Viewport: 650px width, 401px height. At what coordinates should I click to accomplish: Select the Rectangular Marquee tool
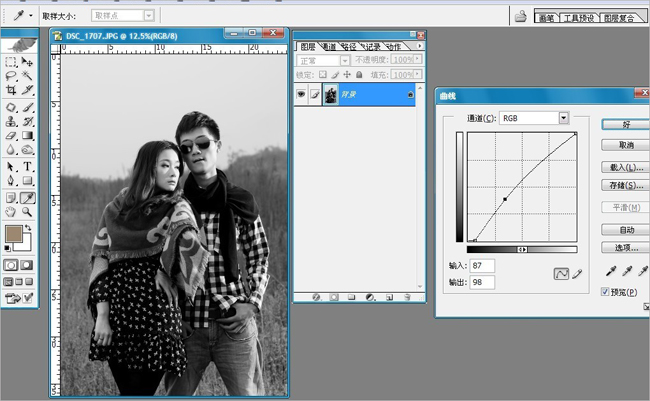[11, 62]
